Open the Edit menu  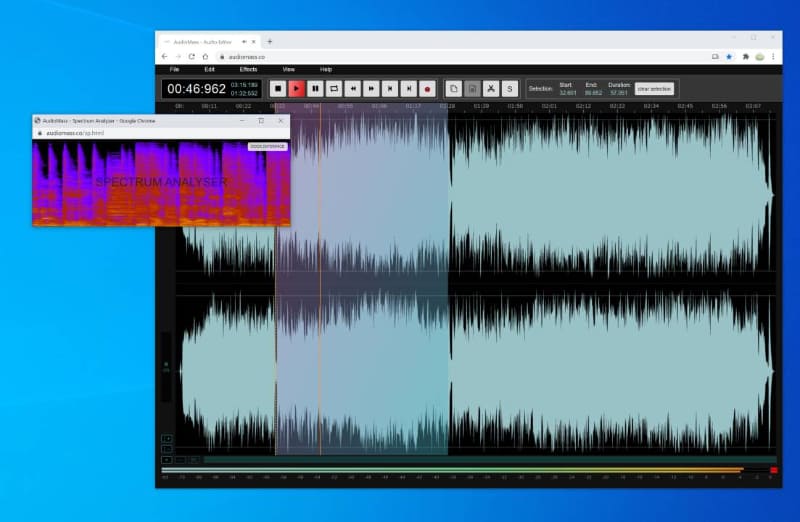tap(210, 69)
